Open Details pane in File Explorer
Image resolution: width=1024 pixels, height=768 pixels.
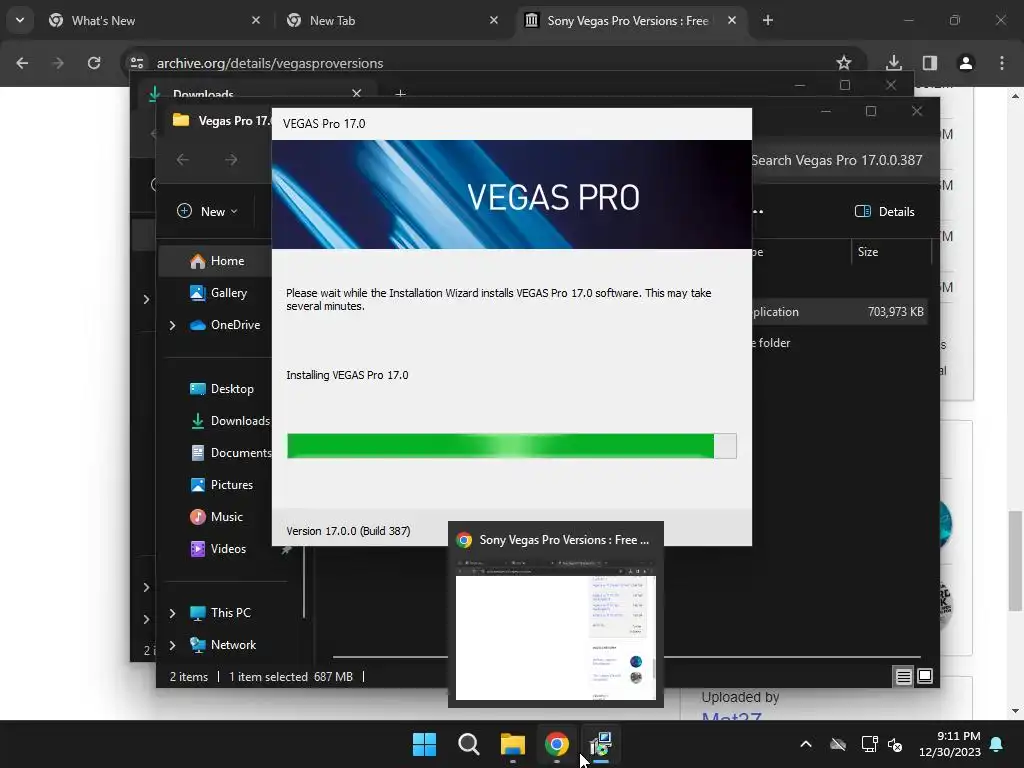[885, 212]
